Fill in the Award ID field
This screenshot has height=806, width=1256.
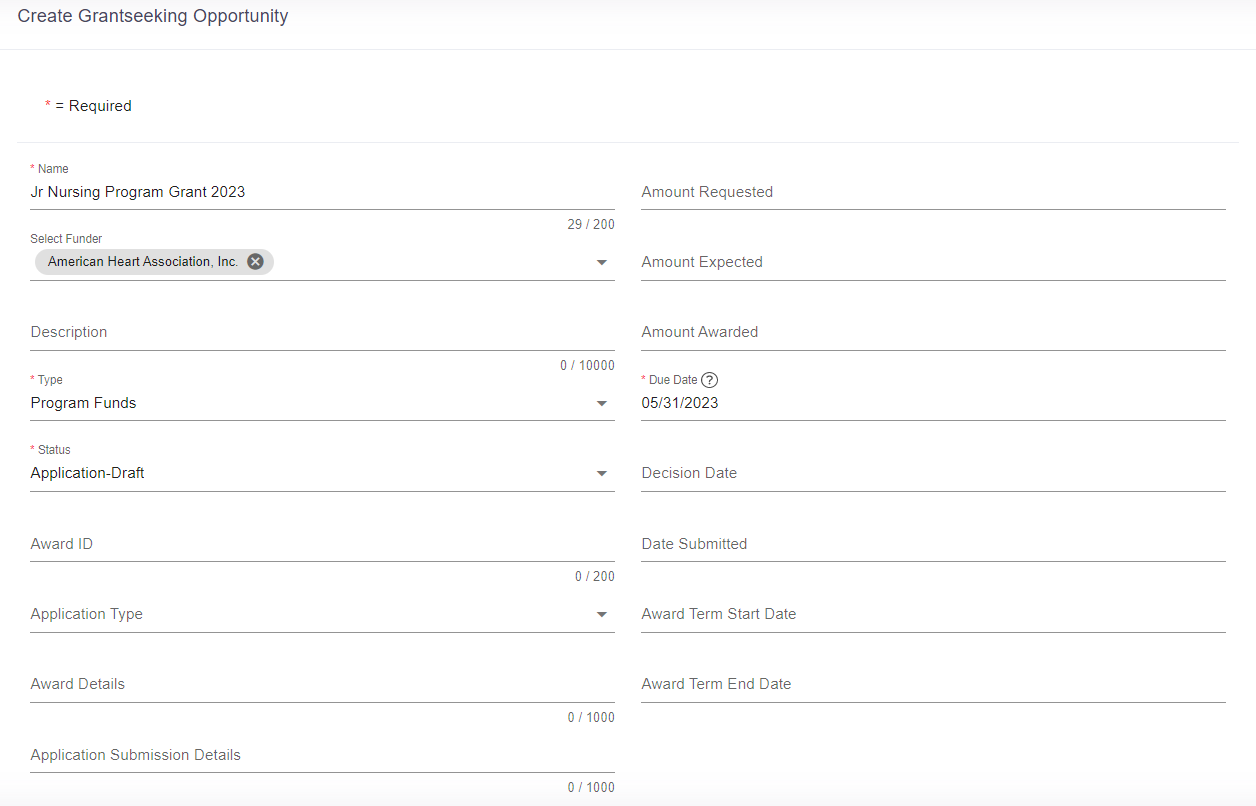(322, 544)
